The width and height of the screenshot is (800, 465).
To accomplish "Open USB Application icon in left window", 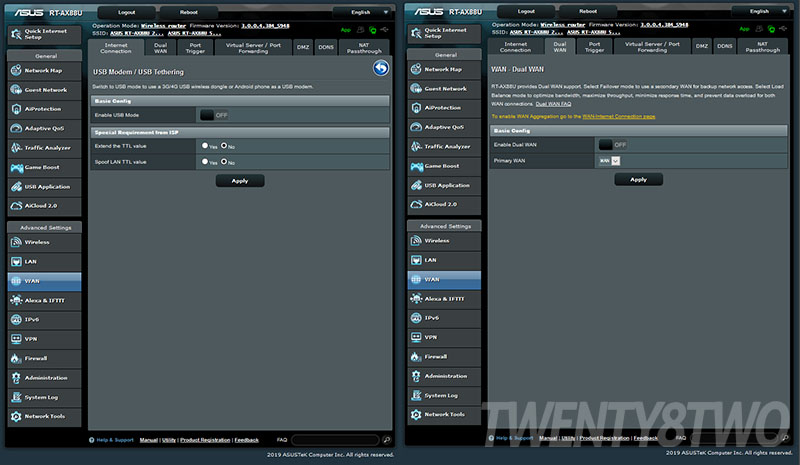I will point(16,187).
